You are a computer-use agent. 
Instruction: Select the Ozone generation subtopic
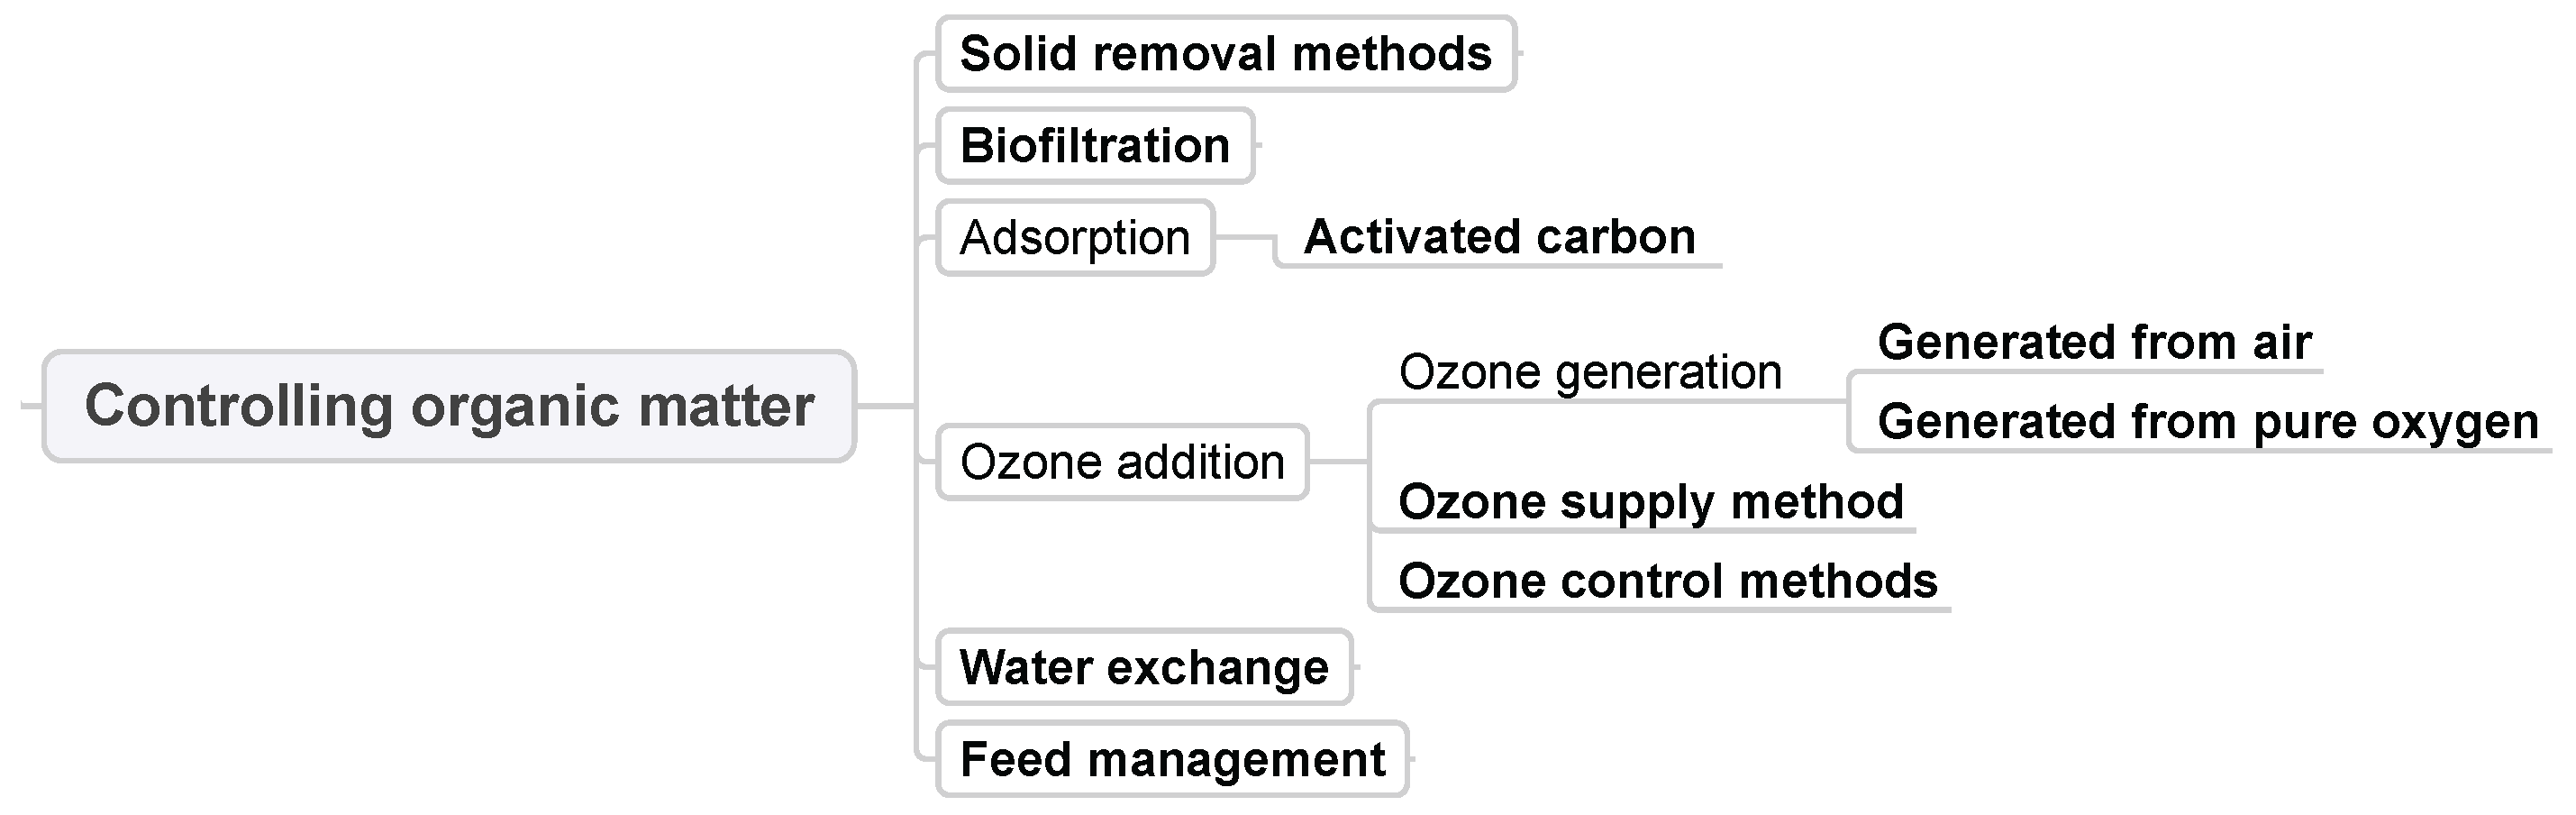pos(1590,372)
